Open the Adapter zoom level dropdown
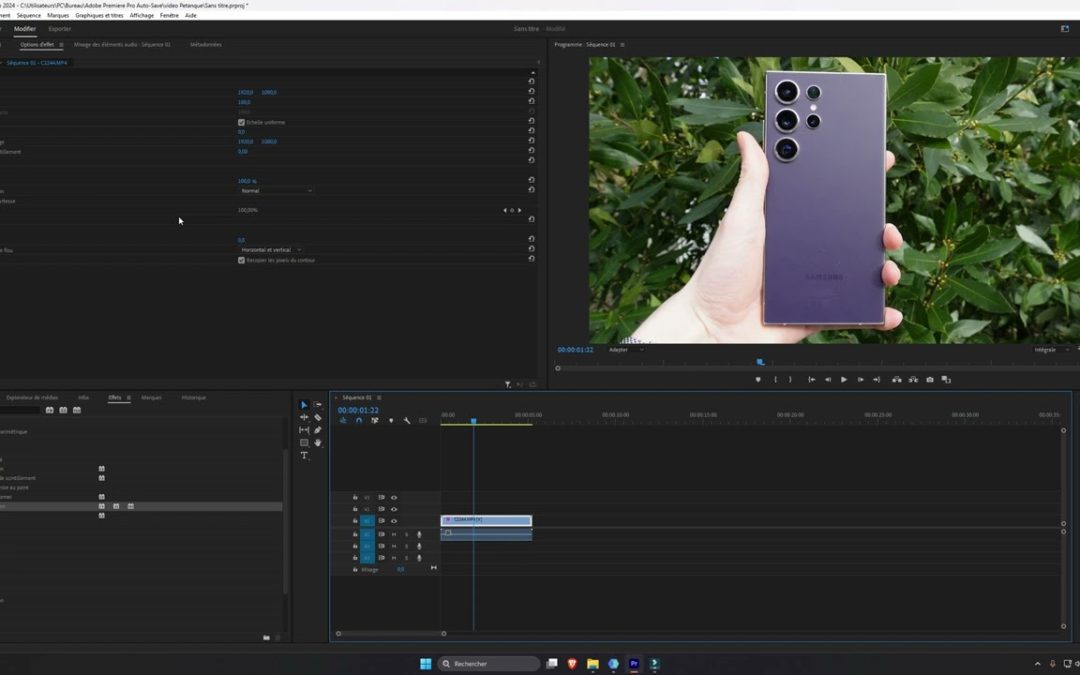This screenshot has width=1080, height=675. coord(625,350)
